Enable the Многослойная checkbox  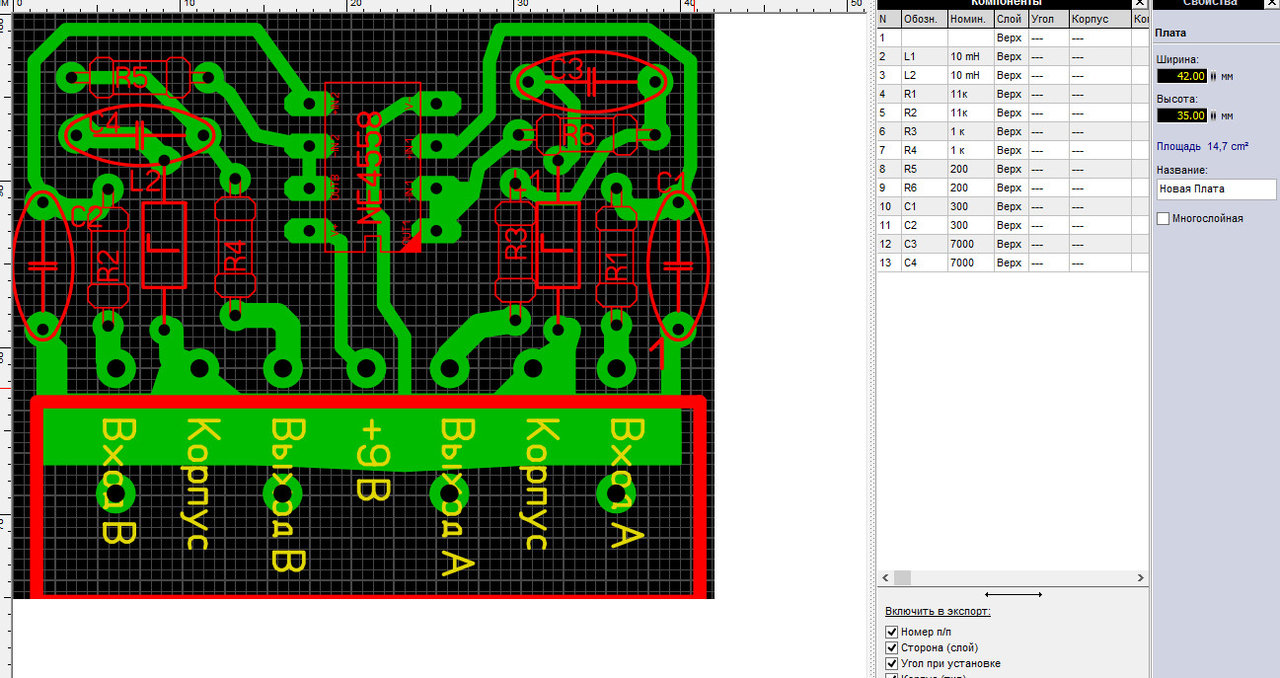coord(1163,218)
